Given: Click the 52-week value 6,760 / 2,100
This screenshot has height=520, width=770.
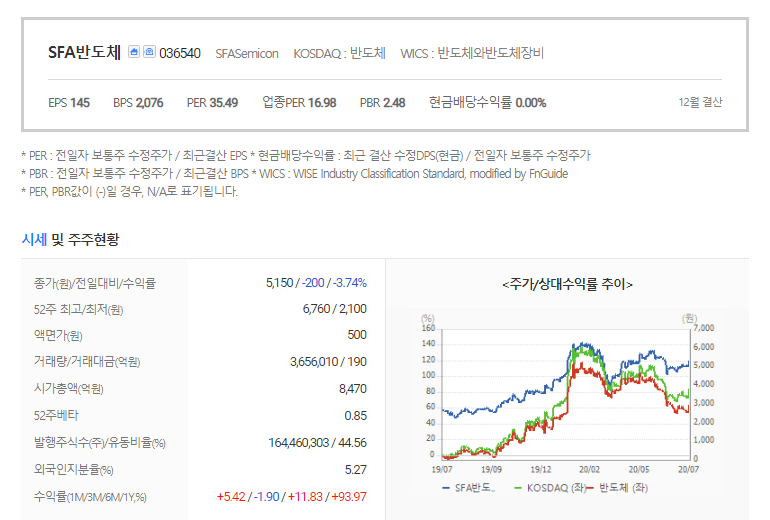Looking at the screenshot, I should click(334, 309).
